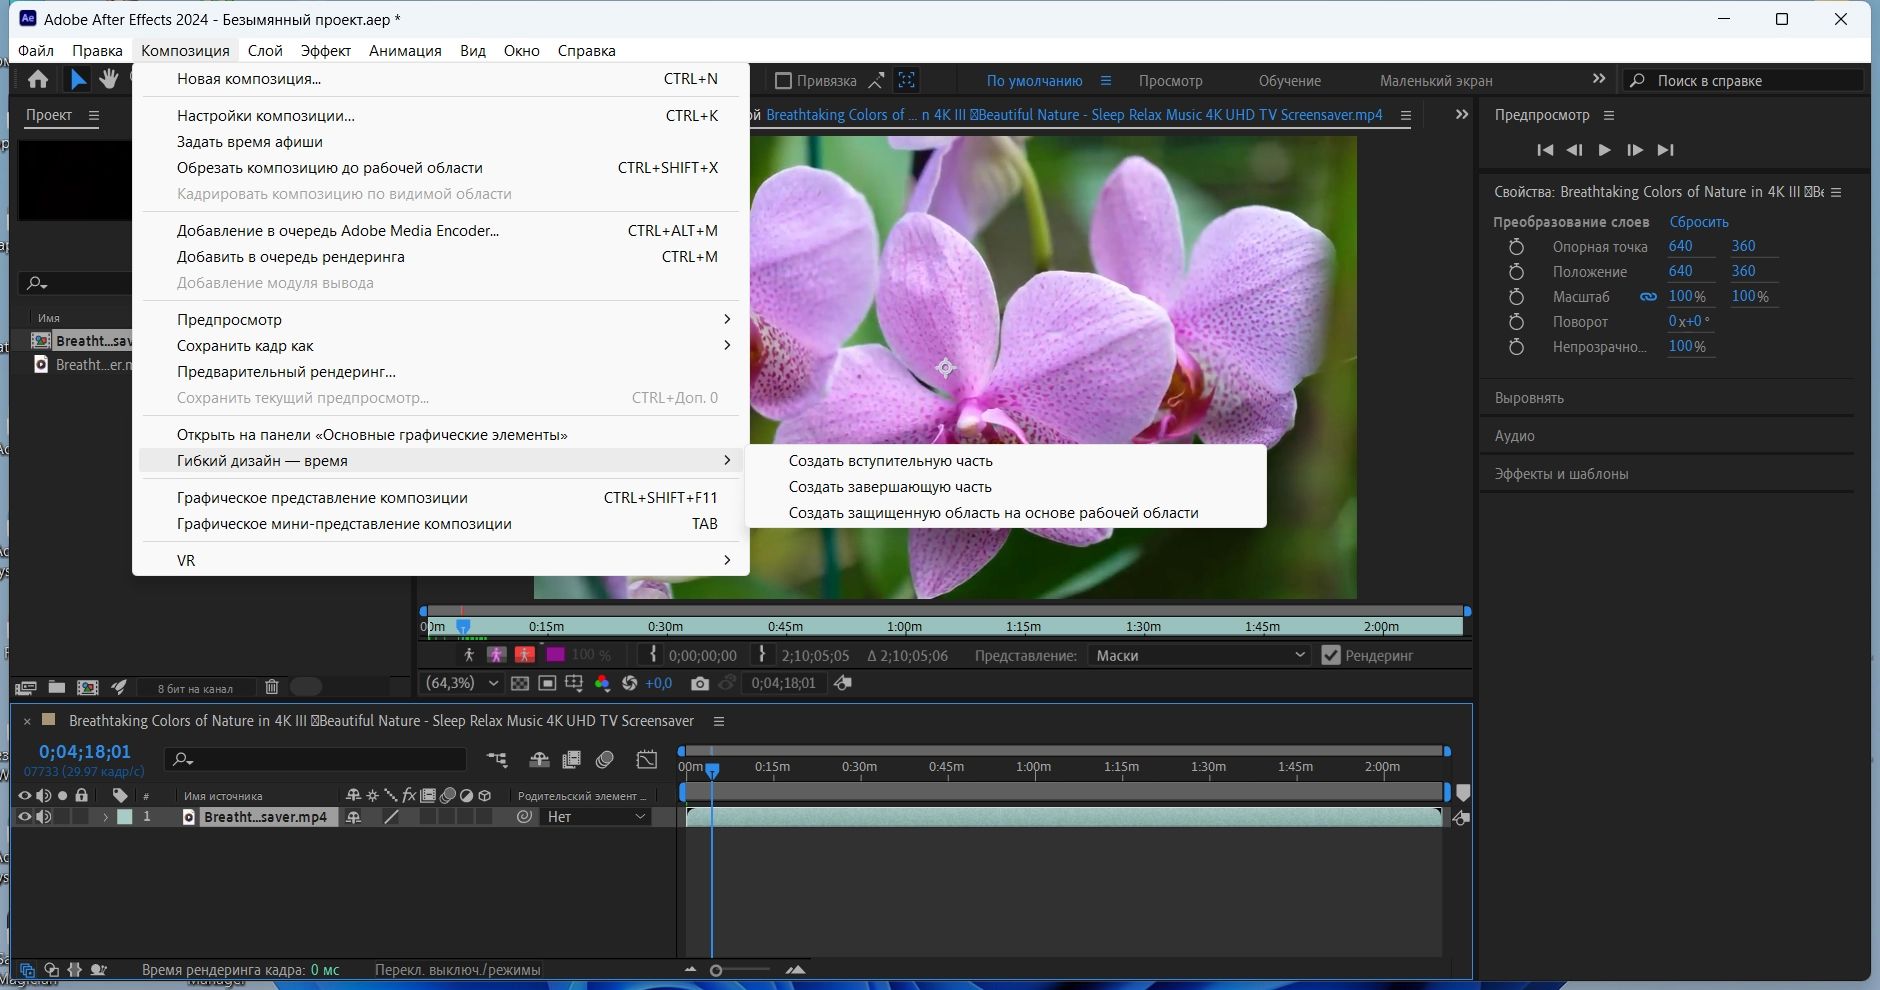Take a snapshot of the composition view
Image resolution: width=1880 pixels, height=990 pixels.
[701, 684]
